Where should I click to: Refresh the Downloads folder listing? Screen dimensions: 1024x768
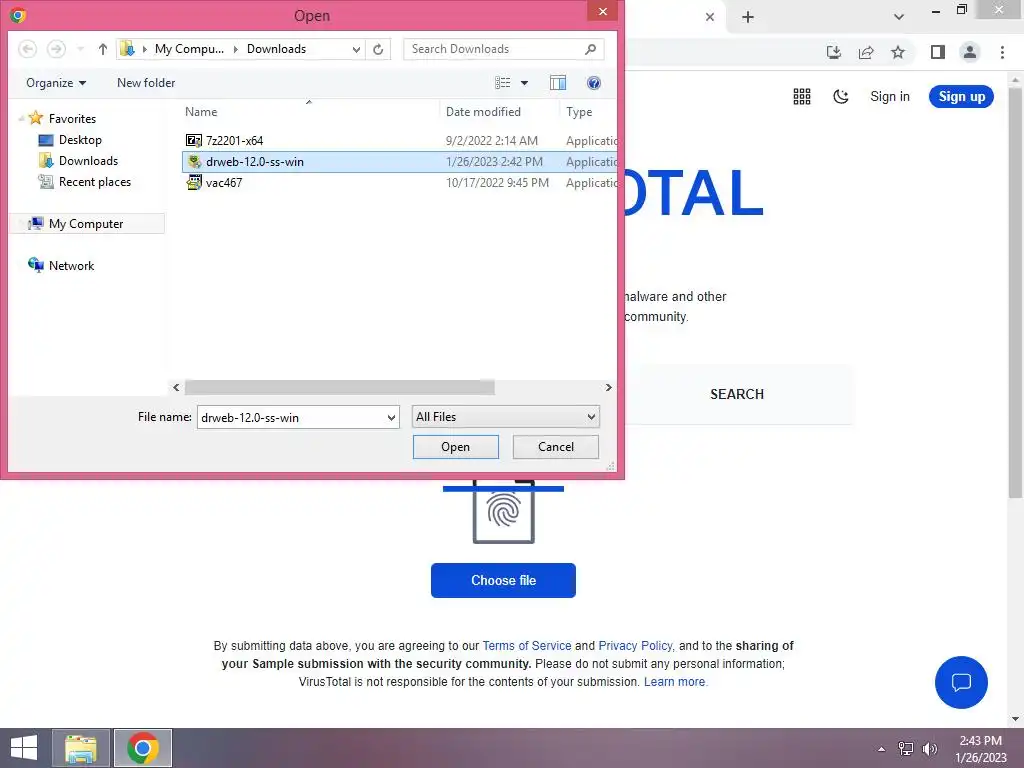tap(378, 49)
